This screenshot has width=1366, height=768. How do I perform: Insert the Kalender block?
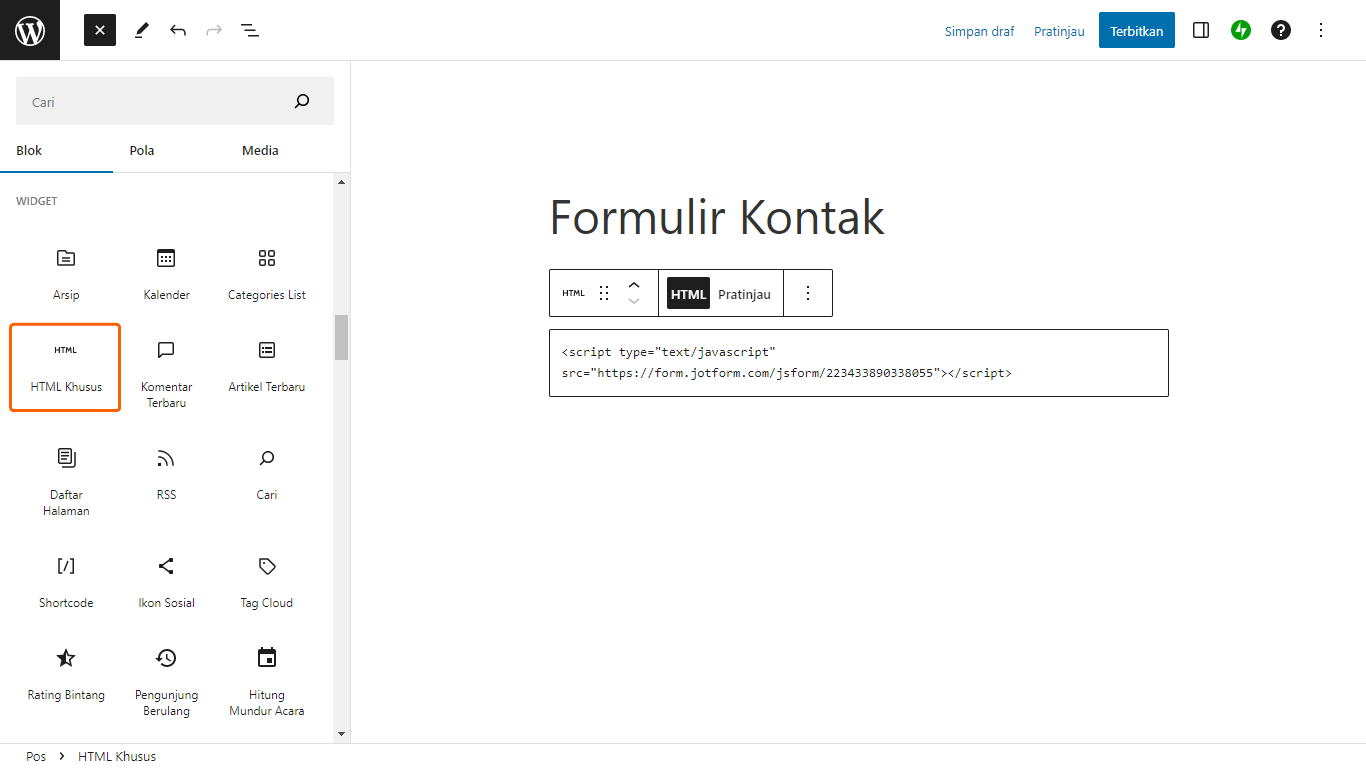pos(166,273)
